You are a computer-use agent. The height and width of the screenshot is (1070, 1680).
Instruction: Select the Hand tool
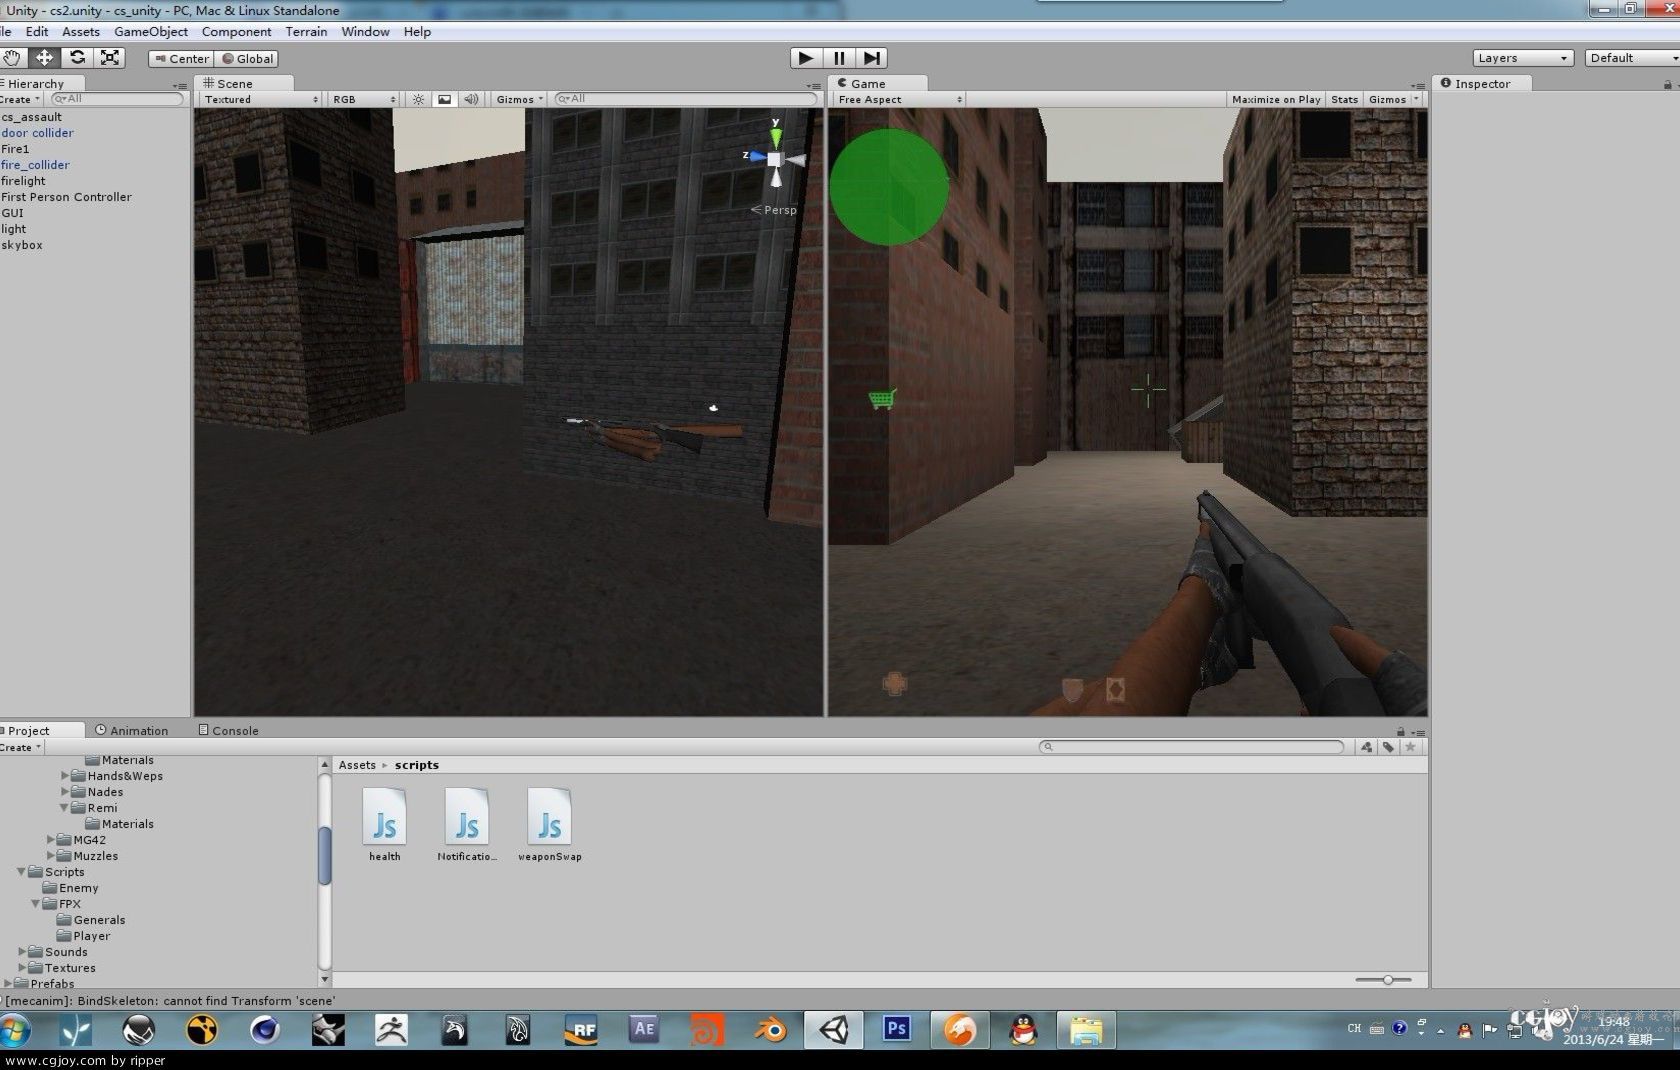(12, 58)
